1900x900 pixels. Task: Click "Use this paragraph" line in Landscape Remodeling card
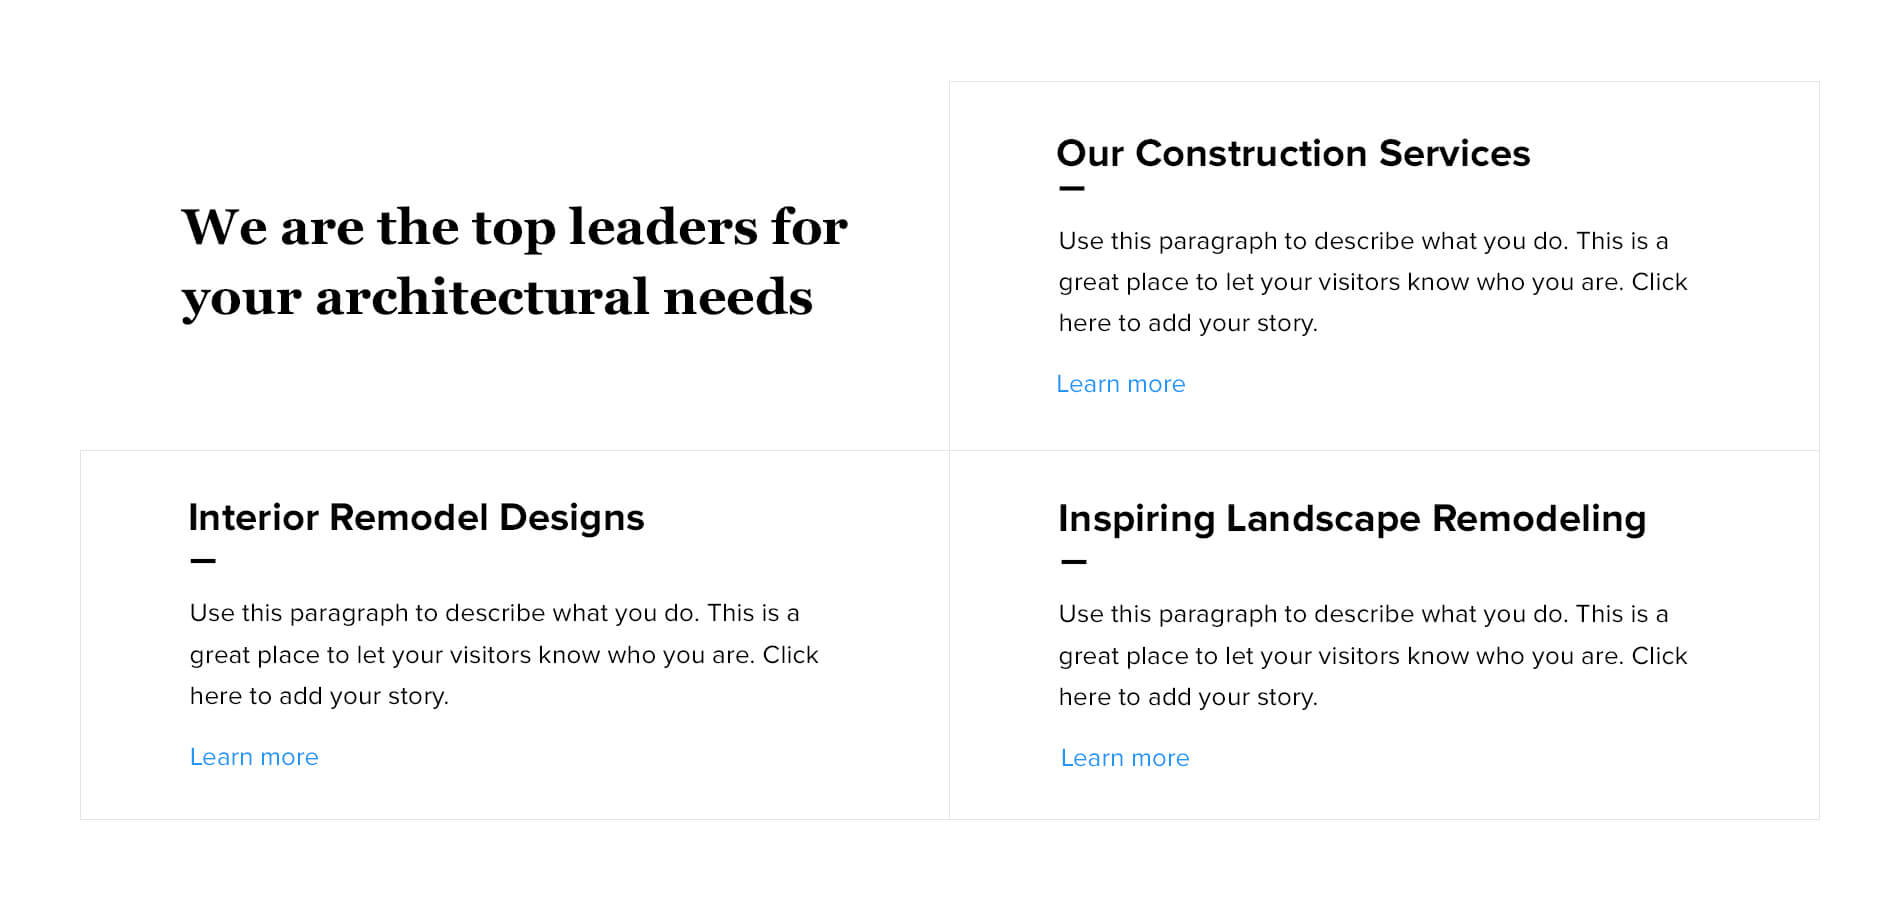point(1363,614)
